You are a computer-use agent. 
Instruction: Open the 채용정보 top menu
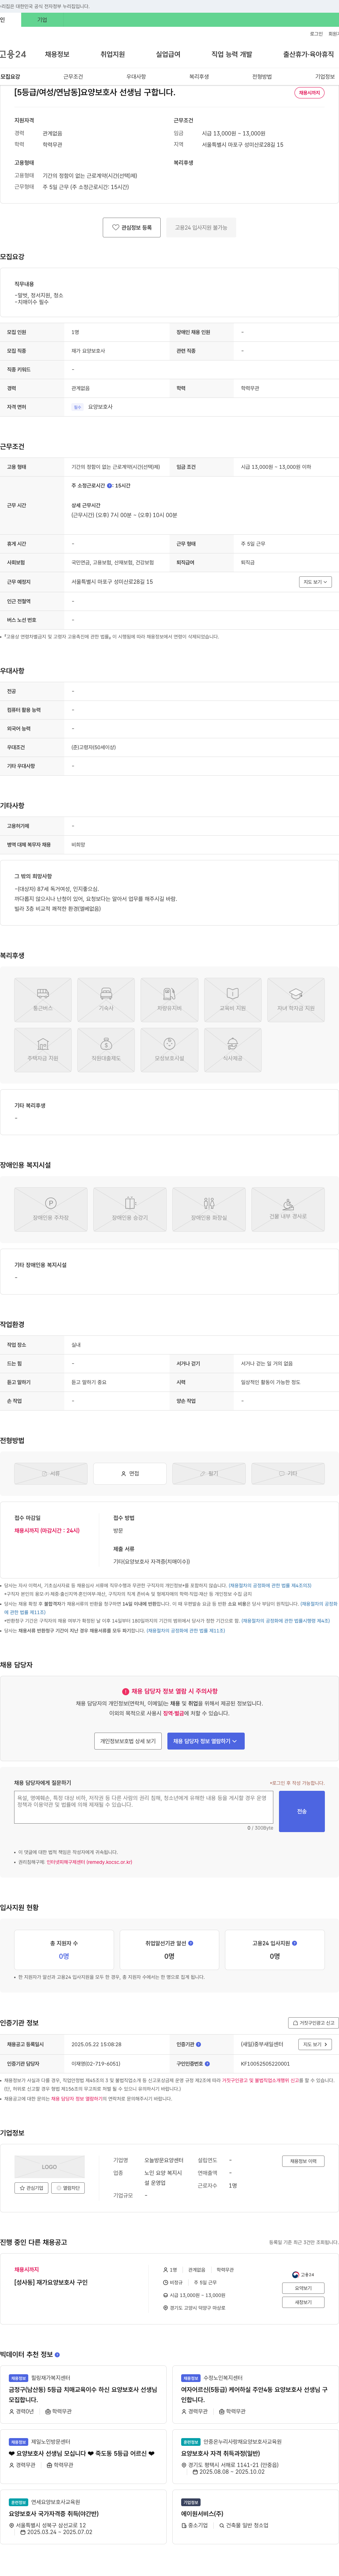[57, 54]
